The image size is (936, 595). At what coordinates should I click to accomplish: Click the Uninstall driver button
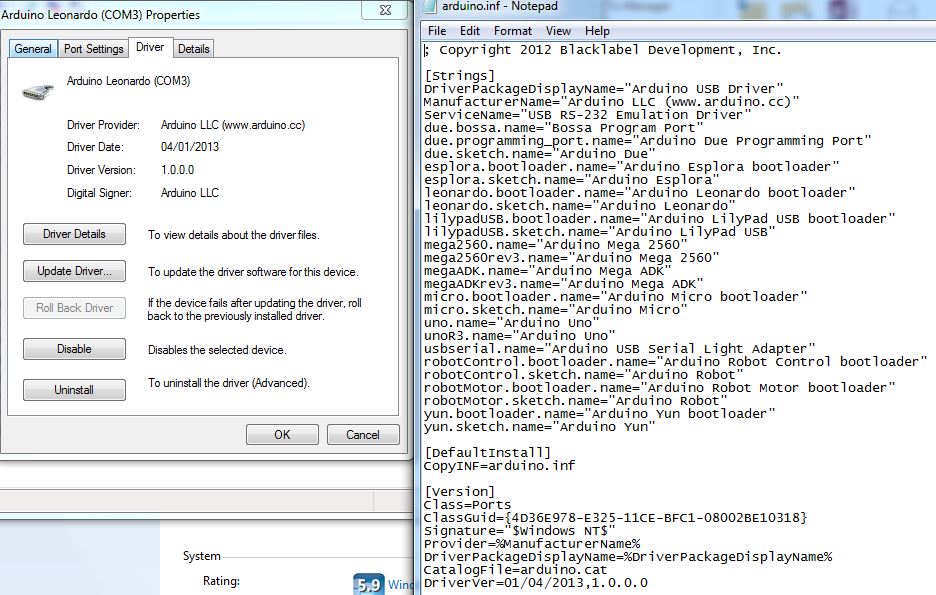(75, 390)
